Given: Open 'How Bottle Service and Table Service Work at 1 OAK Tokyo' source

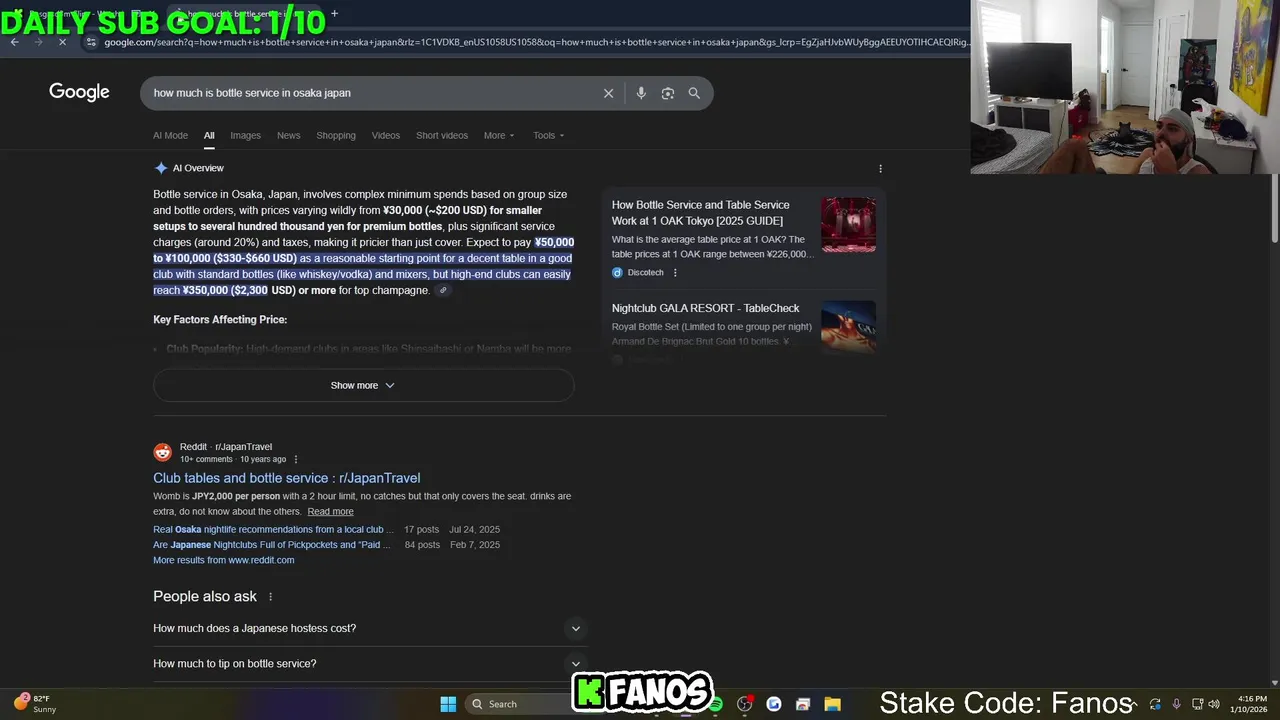Looking at the screenshot, I should click(x=700, y=213).
